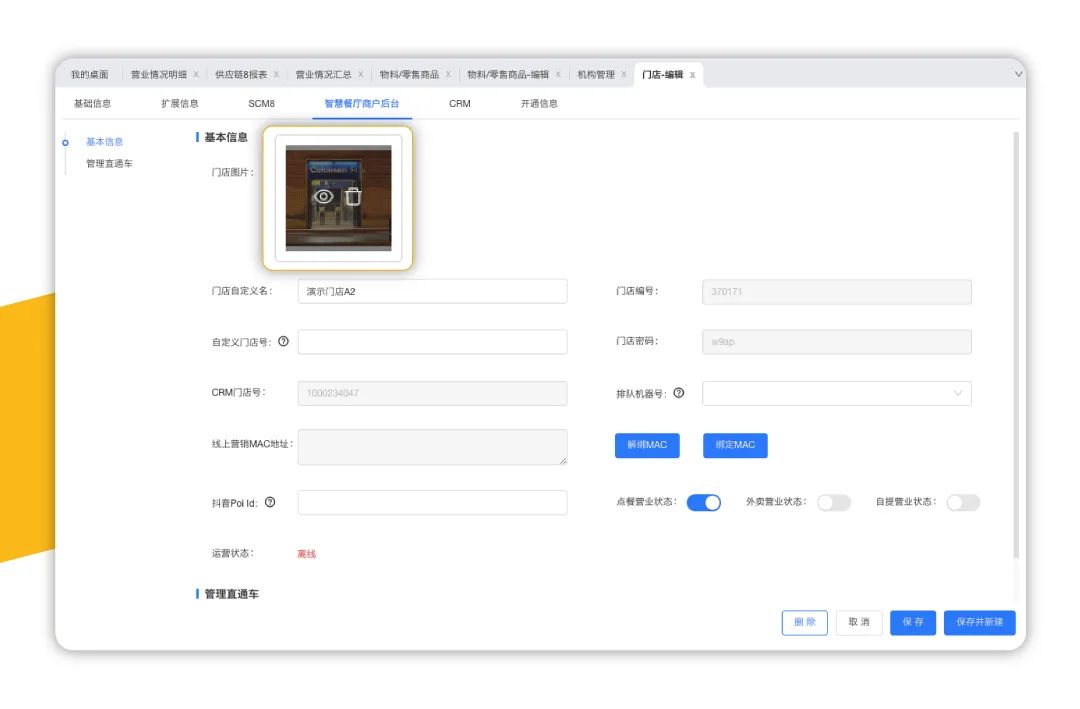This screenshot has height=709, width=1080.
Task: Click the 门店密码 disabled field
Action: (837, 342)
